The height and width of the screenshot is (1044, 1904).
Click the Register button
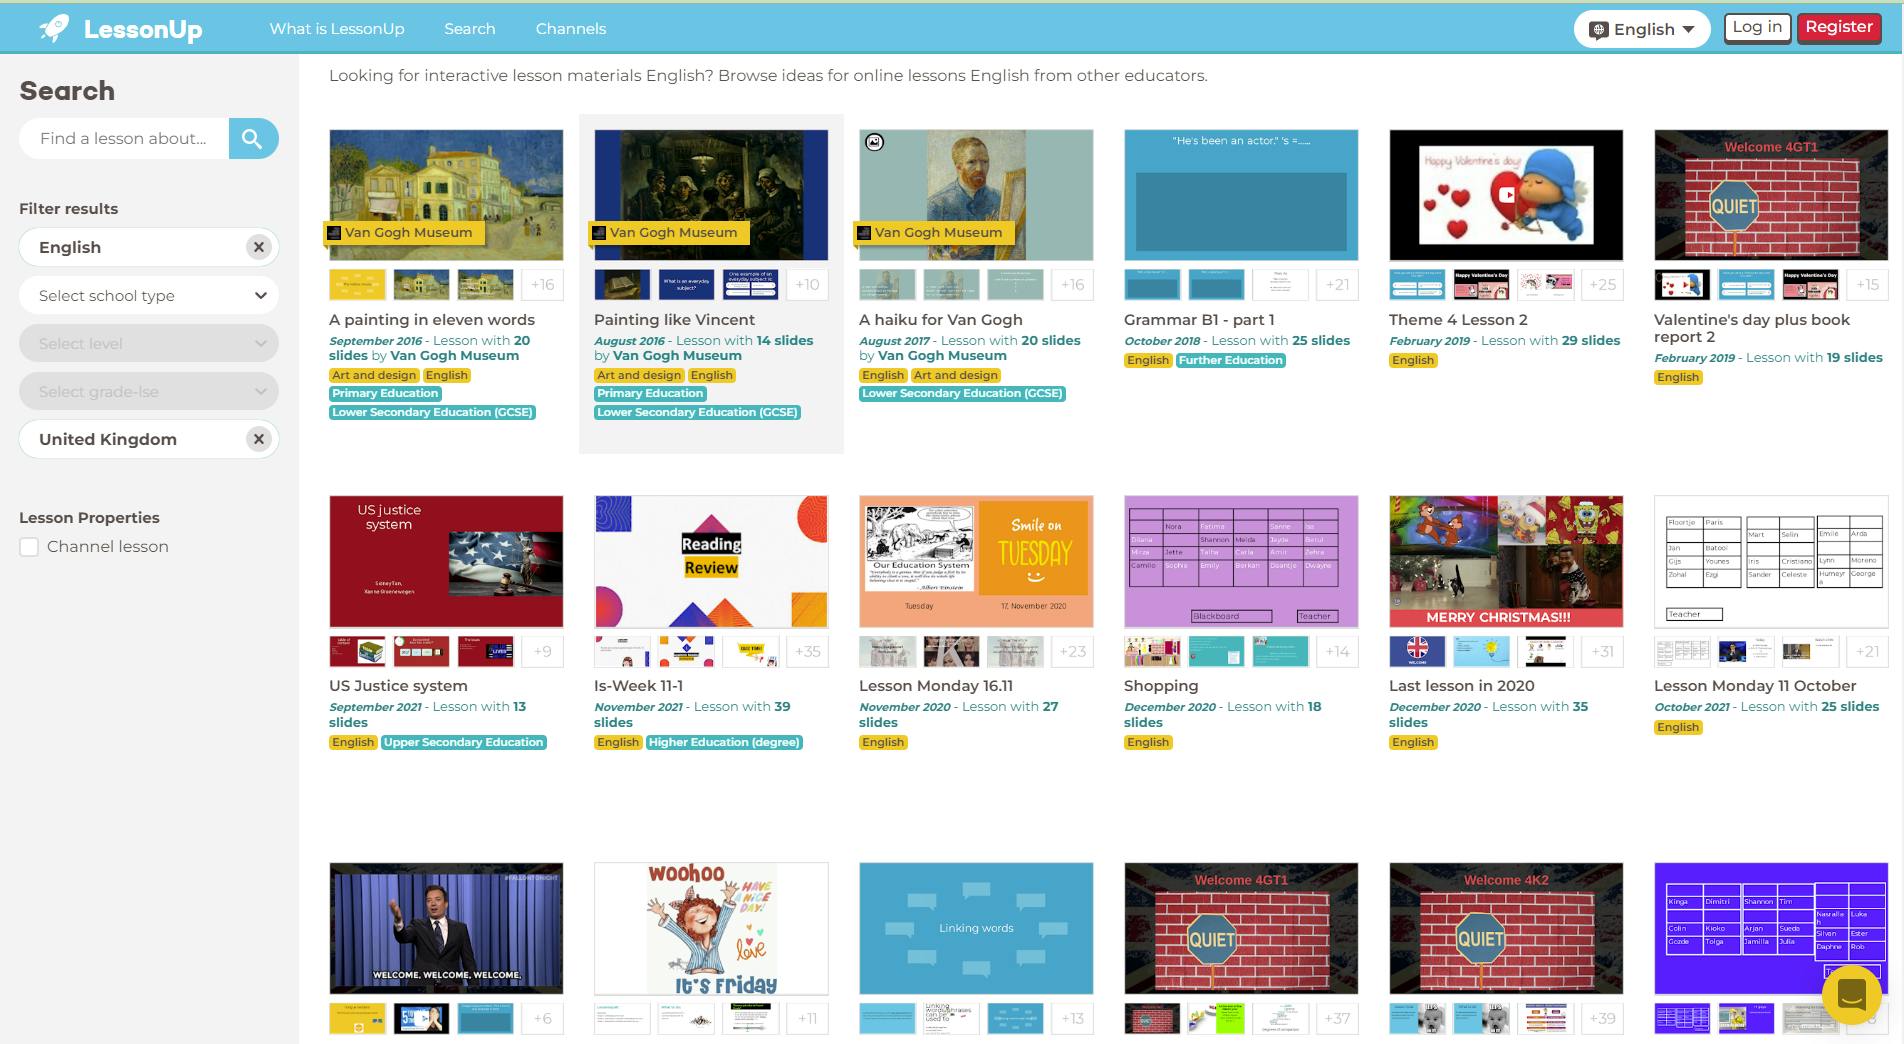pos(1838,27)
